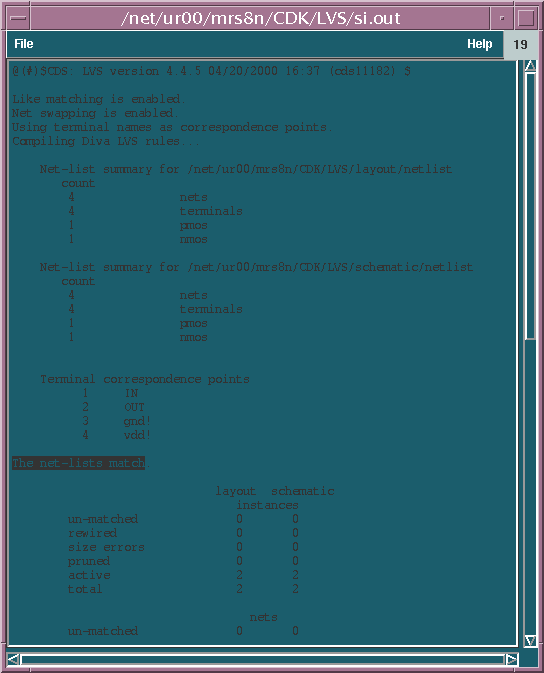Click the iconify dot button in title bar
Screen dimensions: 544x673
tap(502, 18)
